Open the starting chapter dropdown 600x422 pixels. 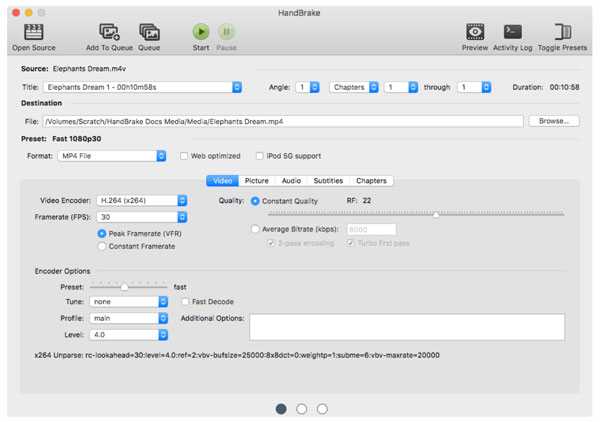(x=401, y=87)
